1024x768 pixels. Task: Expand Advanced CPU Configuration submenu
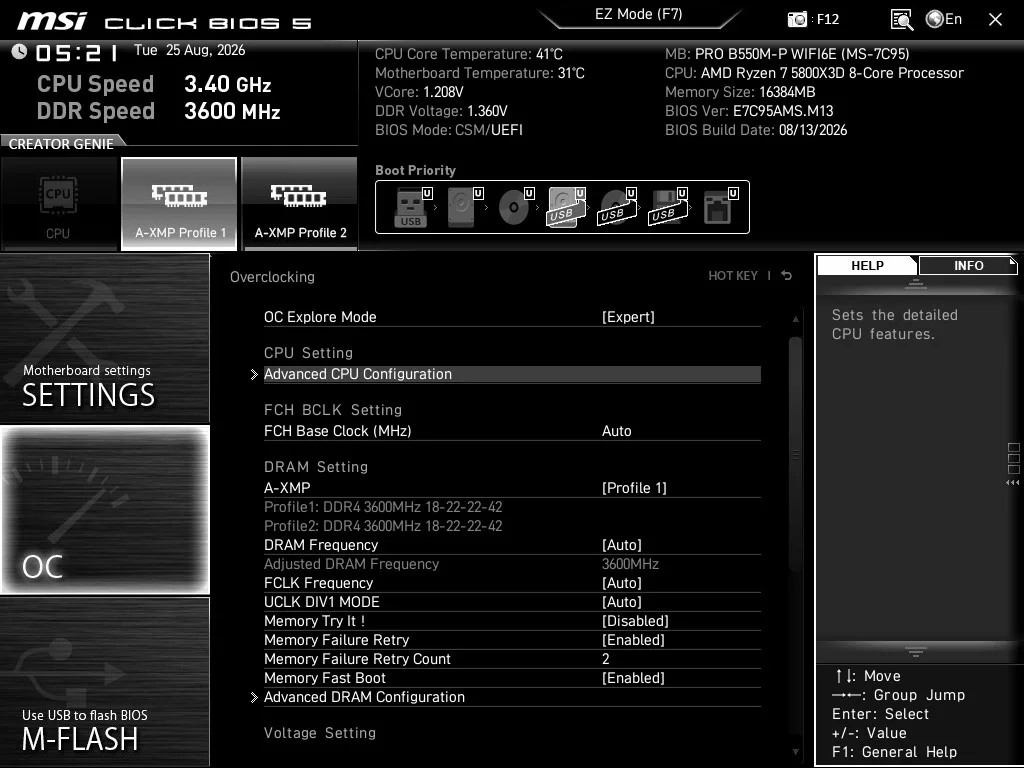coord(512,374)
